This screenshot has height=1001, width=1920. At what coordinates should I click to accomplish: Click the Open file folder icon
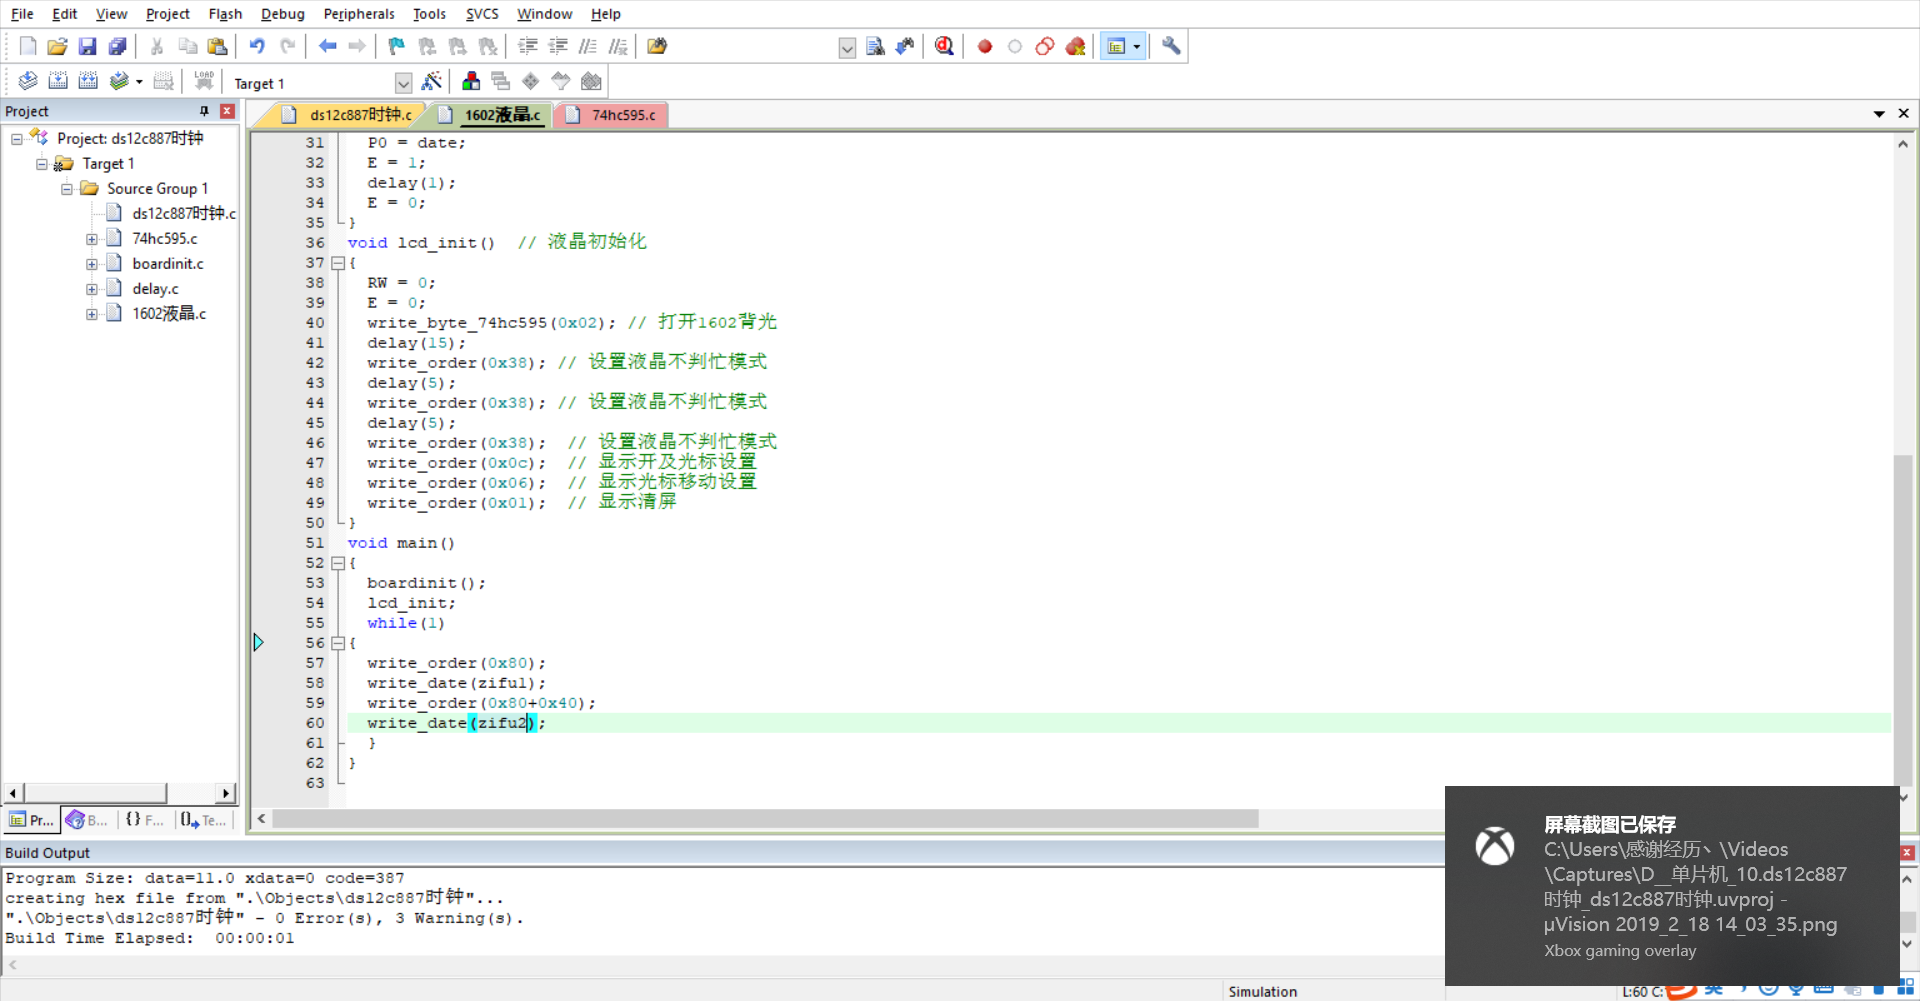coord(57,46)
